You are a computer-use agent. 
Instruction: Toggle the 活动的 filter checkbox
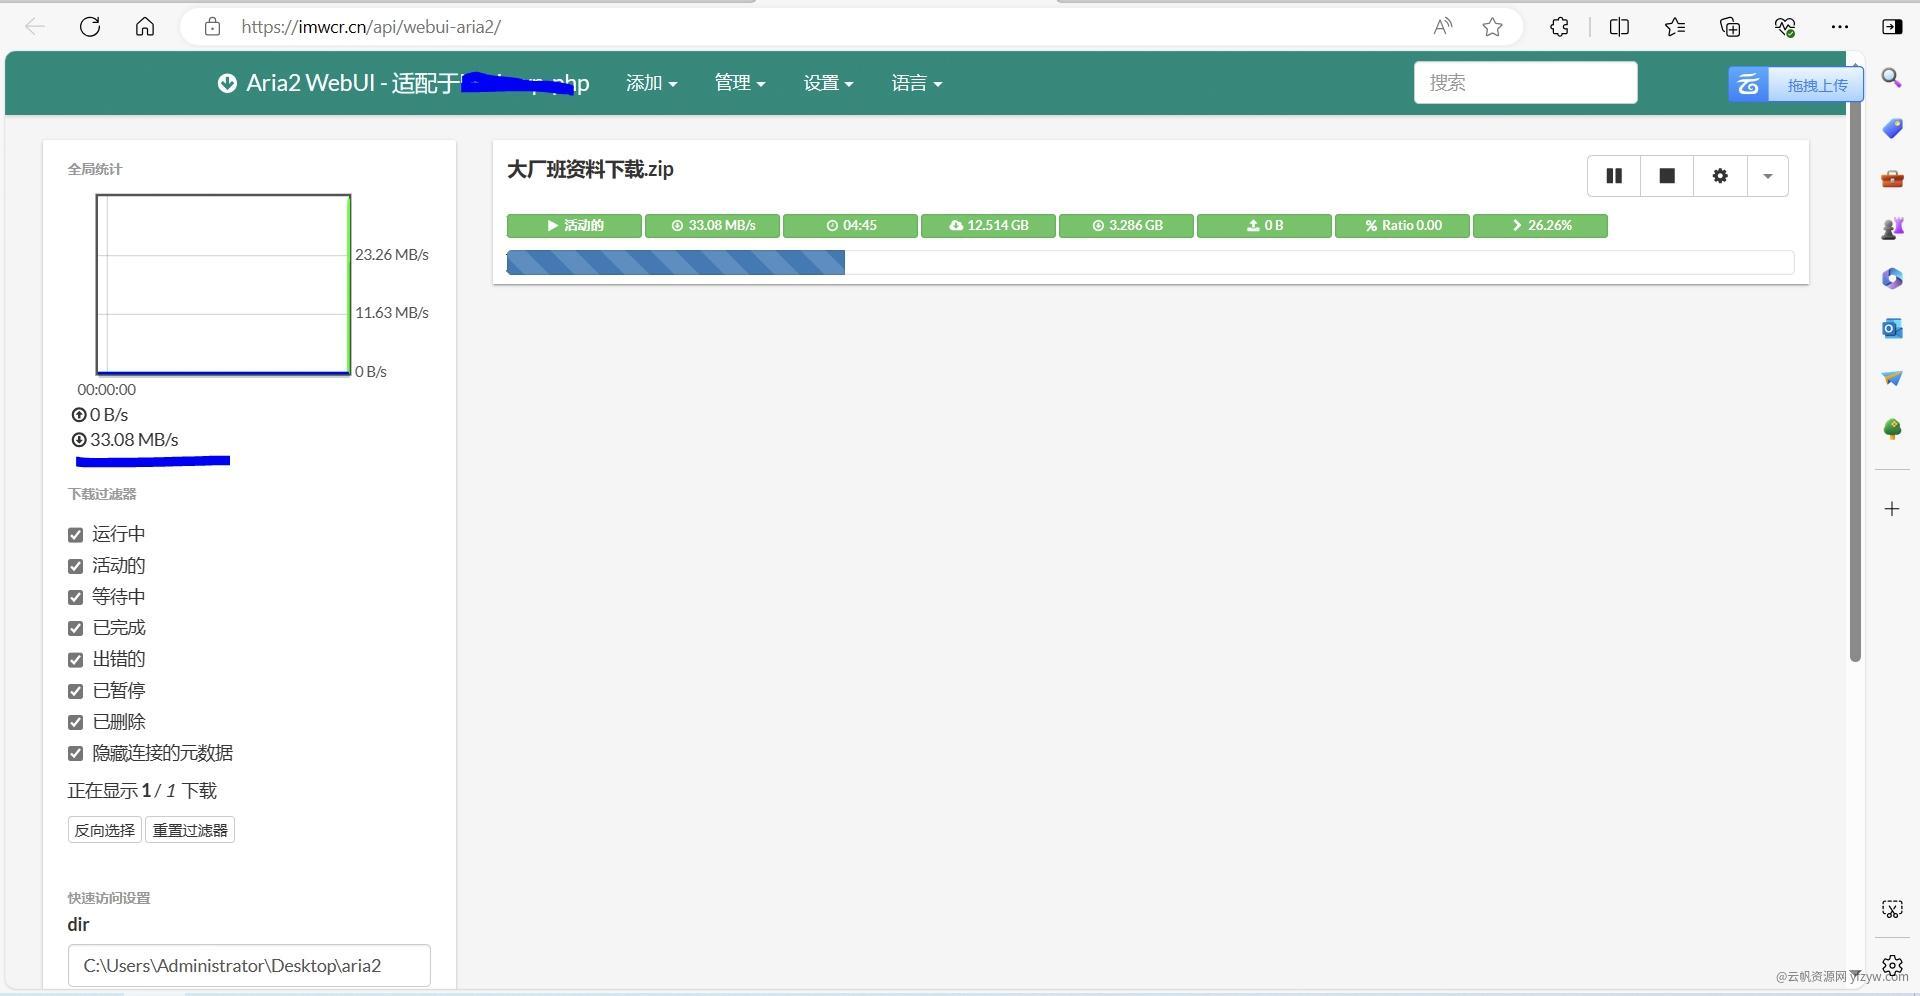click(x=75, y=566)
